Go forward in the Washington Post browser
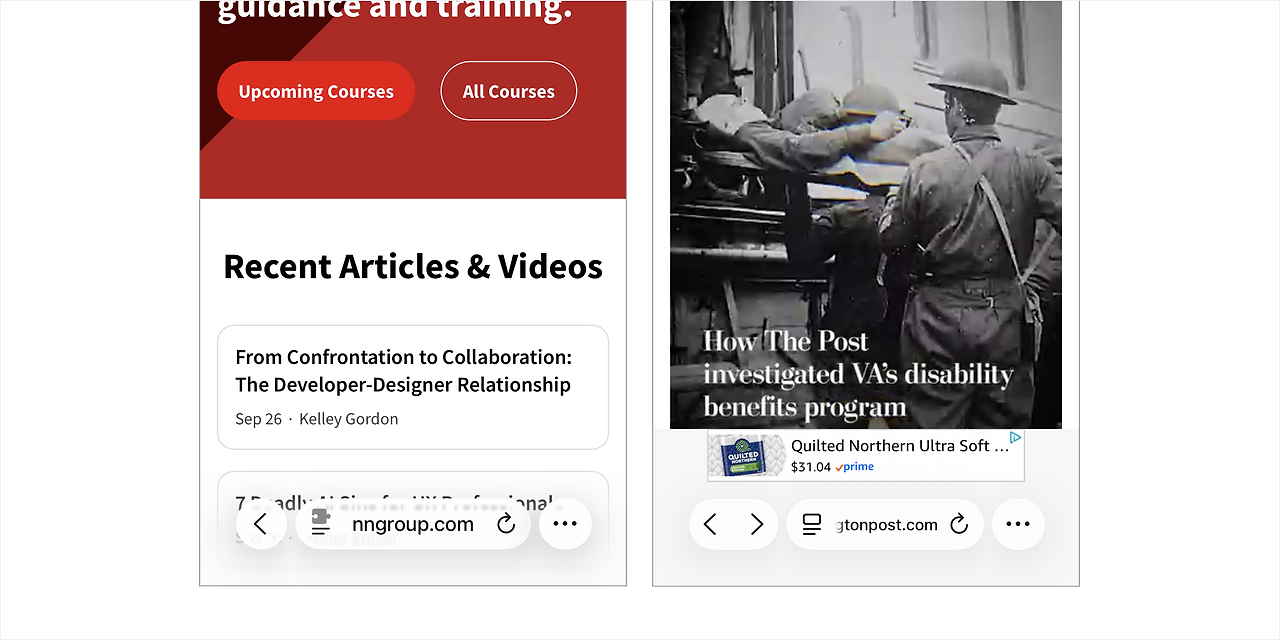 [757, 524]
